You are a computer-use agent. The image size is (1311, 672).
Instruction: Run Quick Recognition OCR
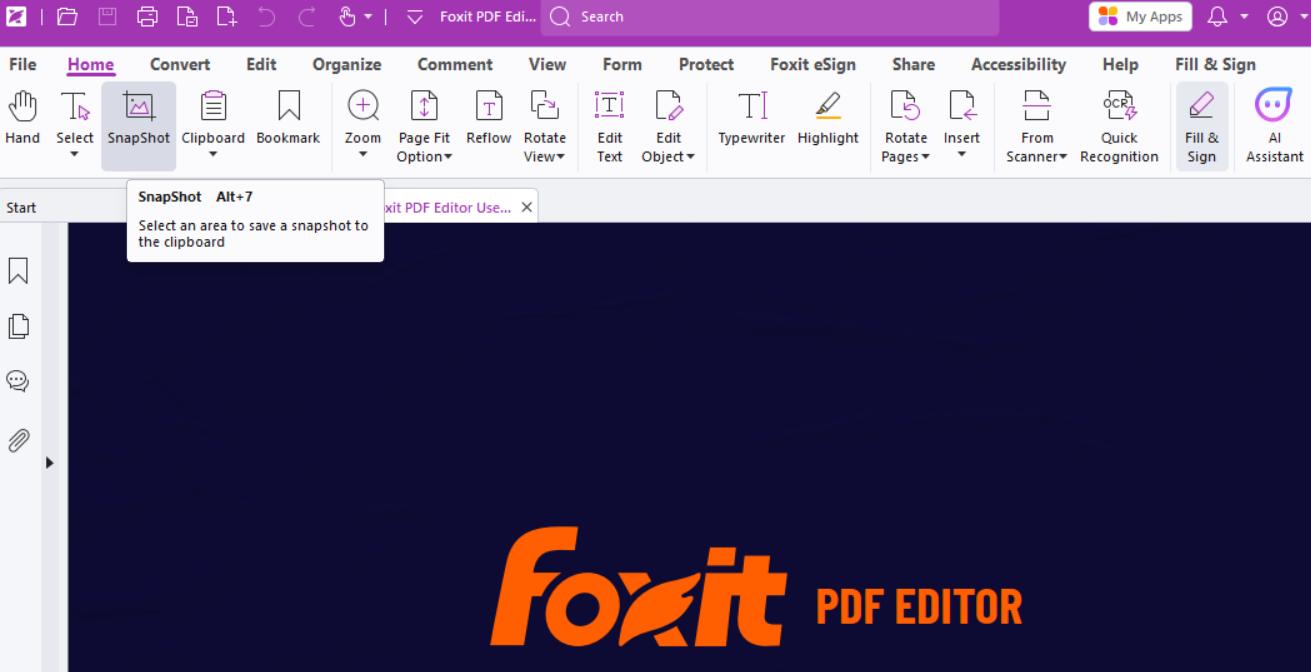(x=1118, y=126)
